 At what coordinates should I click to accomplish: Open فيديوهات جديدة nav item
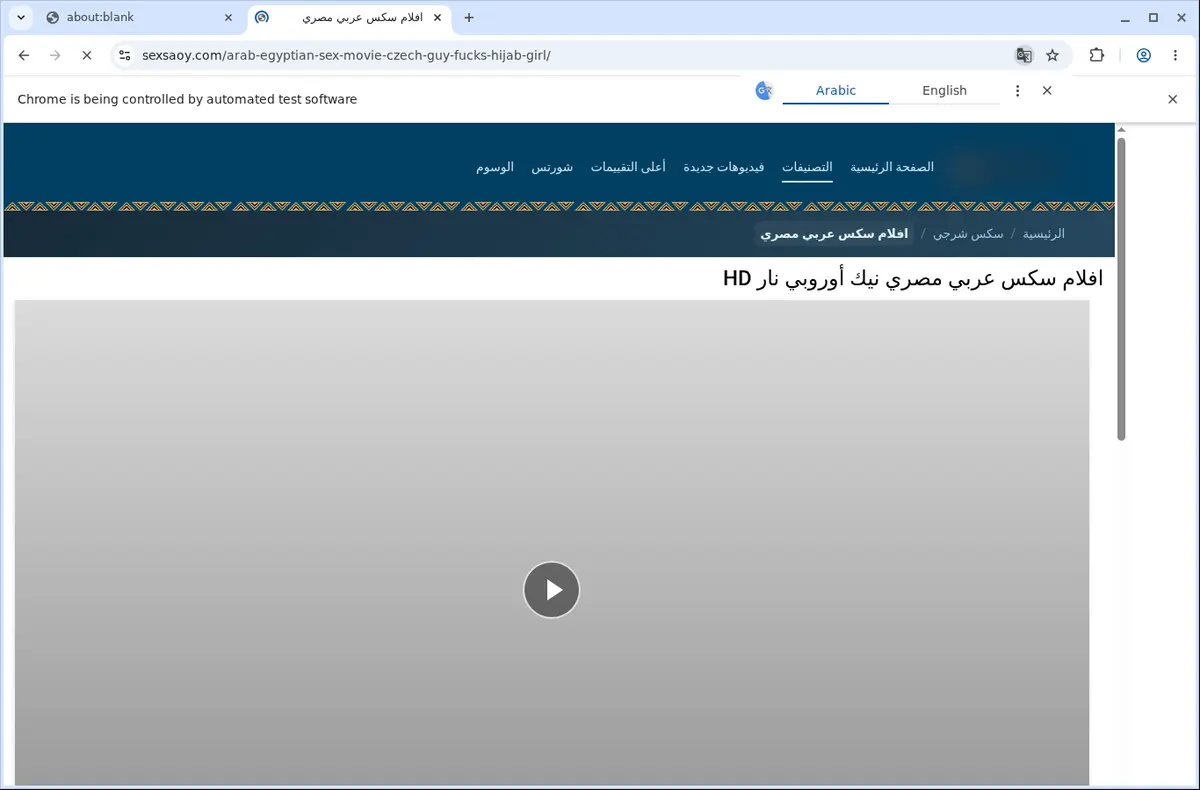724,167
